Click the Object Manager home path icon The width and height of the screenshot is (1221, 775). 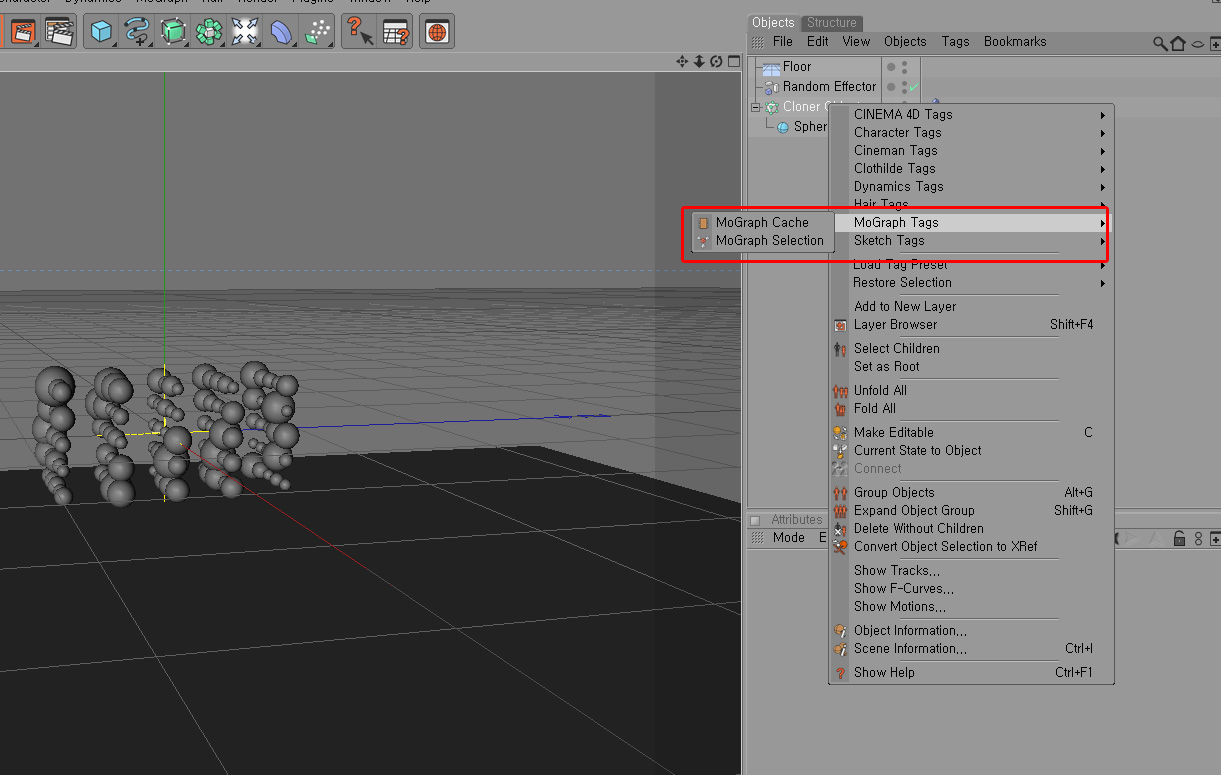click(x=1178, y=43)
